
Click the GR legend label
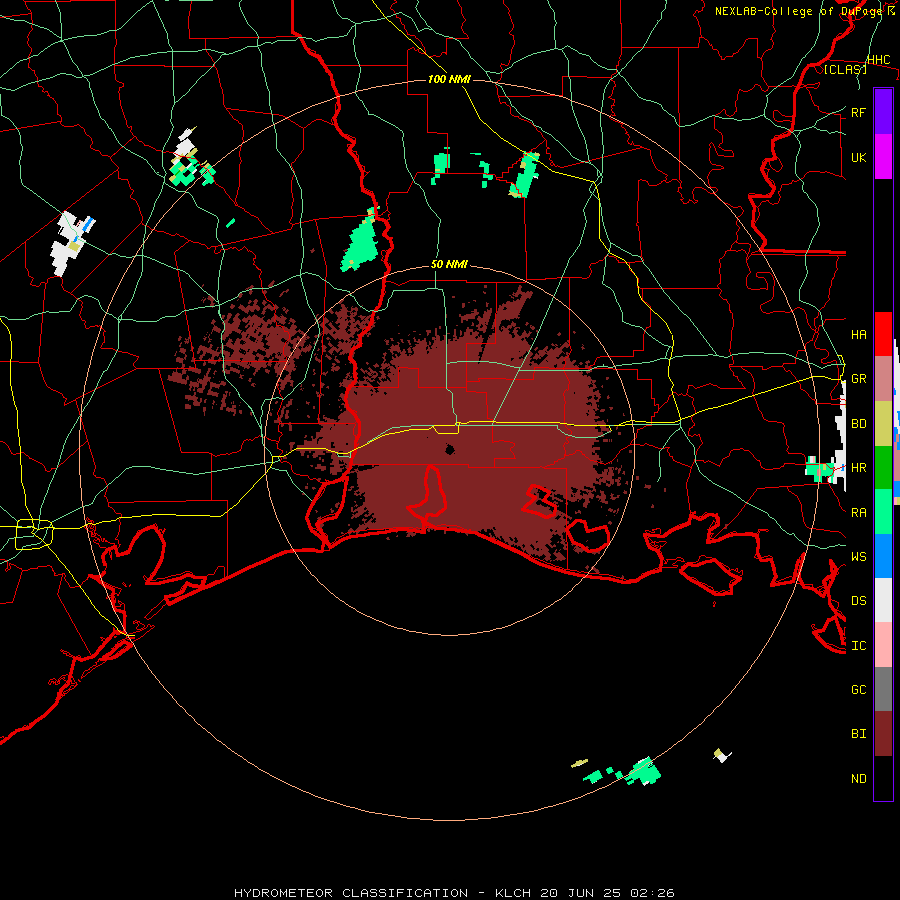(858, 379)
